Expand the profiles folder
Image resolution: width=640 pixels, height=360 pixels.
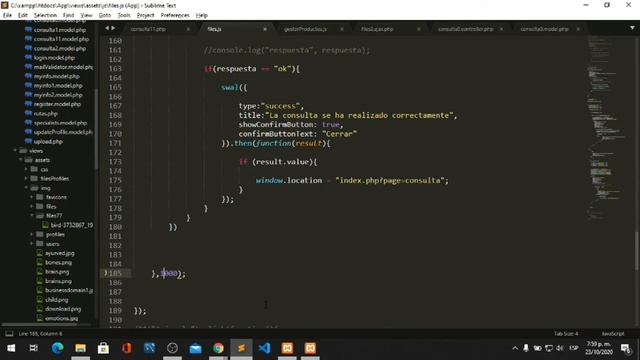[x=32, y=234]
